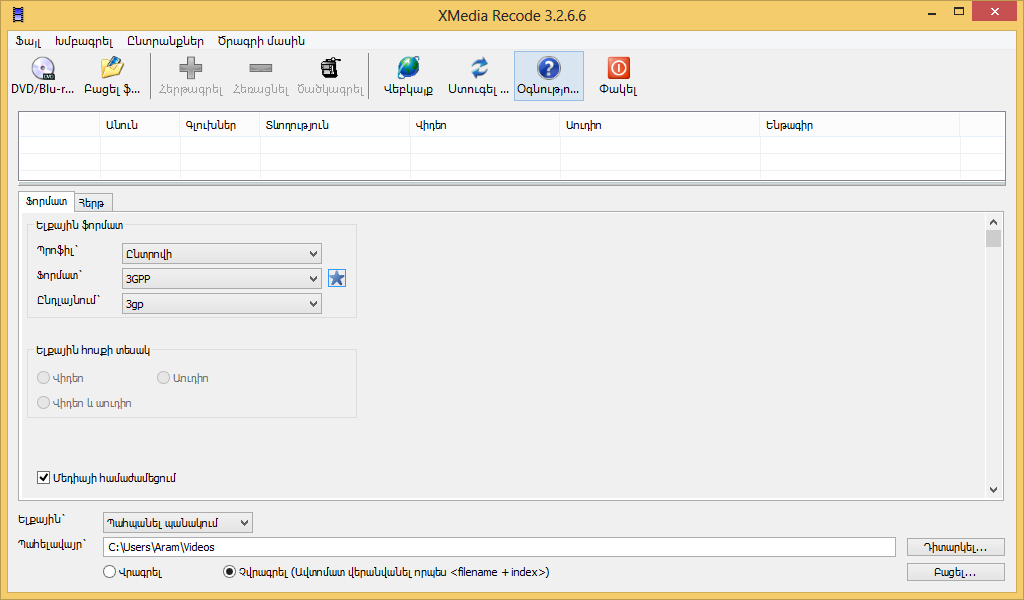The width and height of the screenshot is (1024, 600).
Task: Click the Վիդեո column header
Action: pyautogui.click(x=485, y=125)
